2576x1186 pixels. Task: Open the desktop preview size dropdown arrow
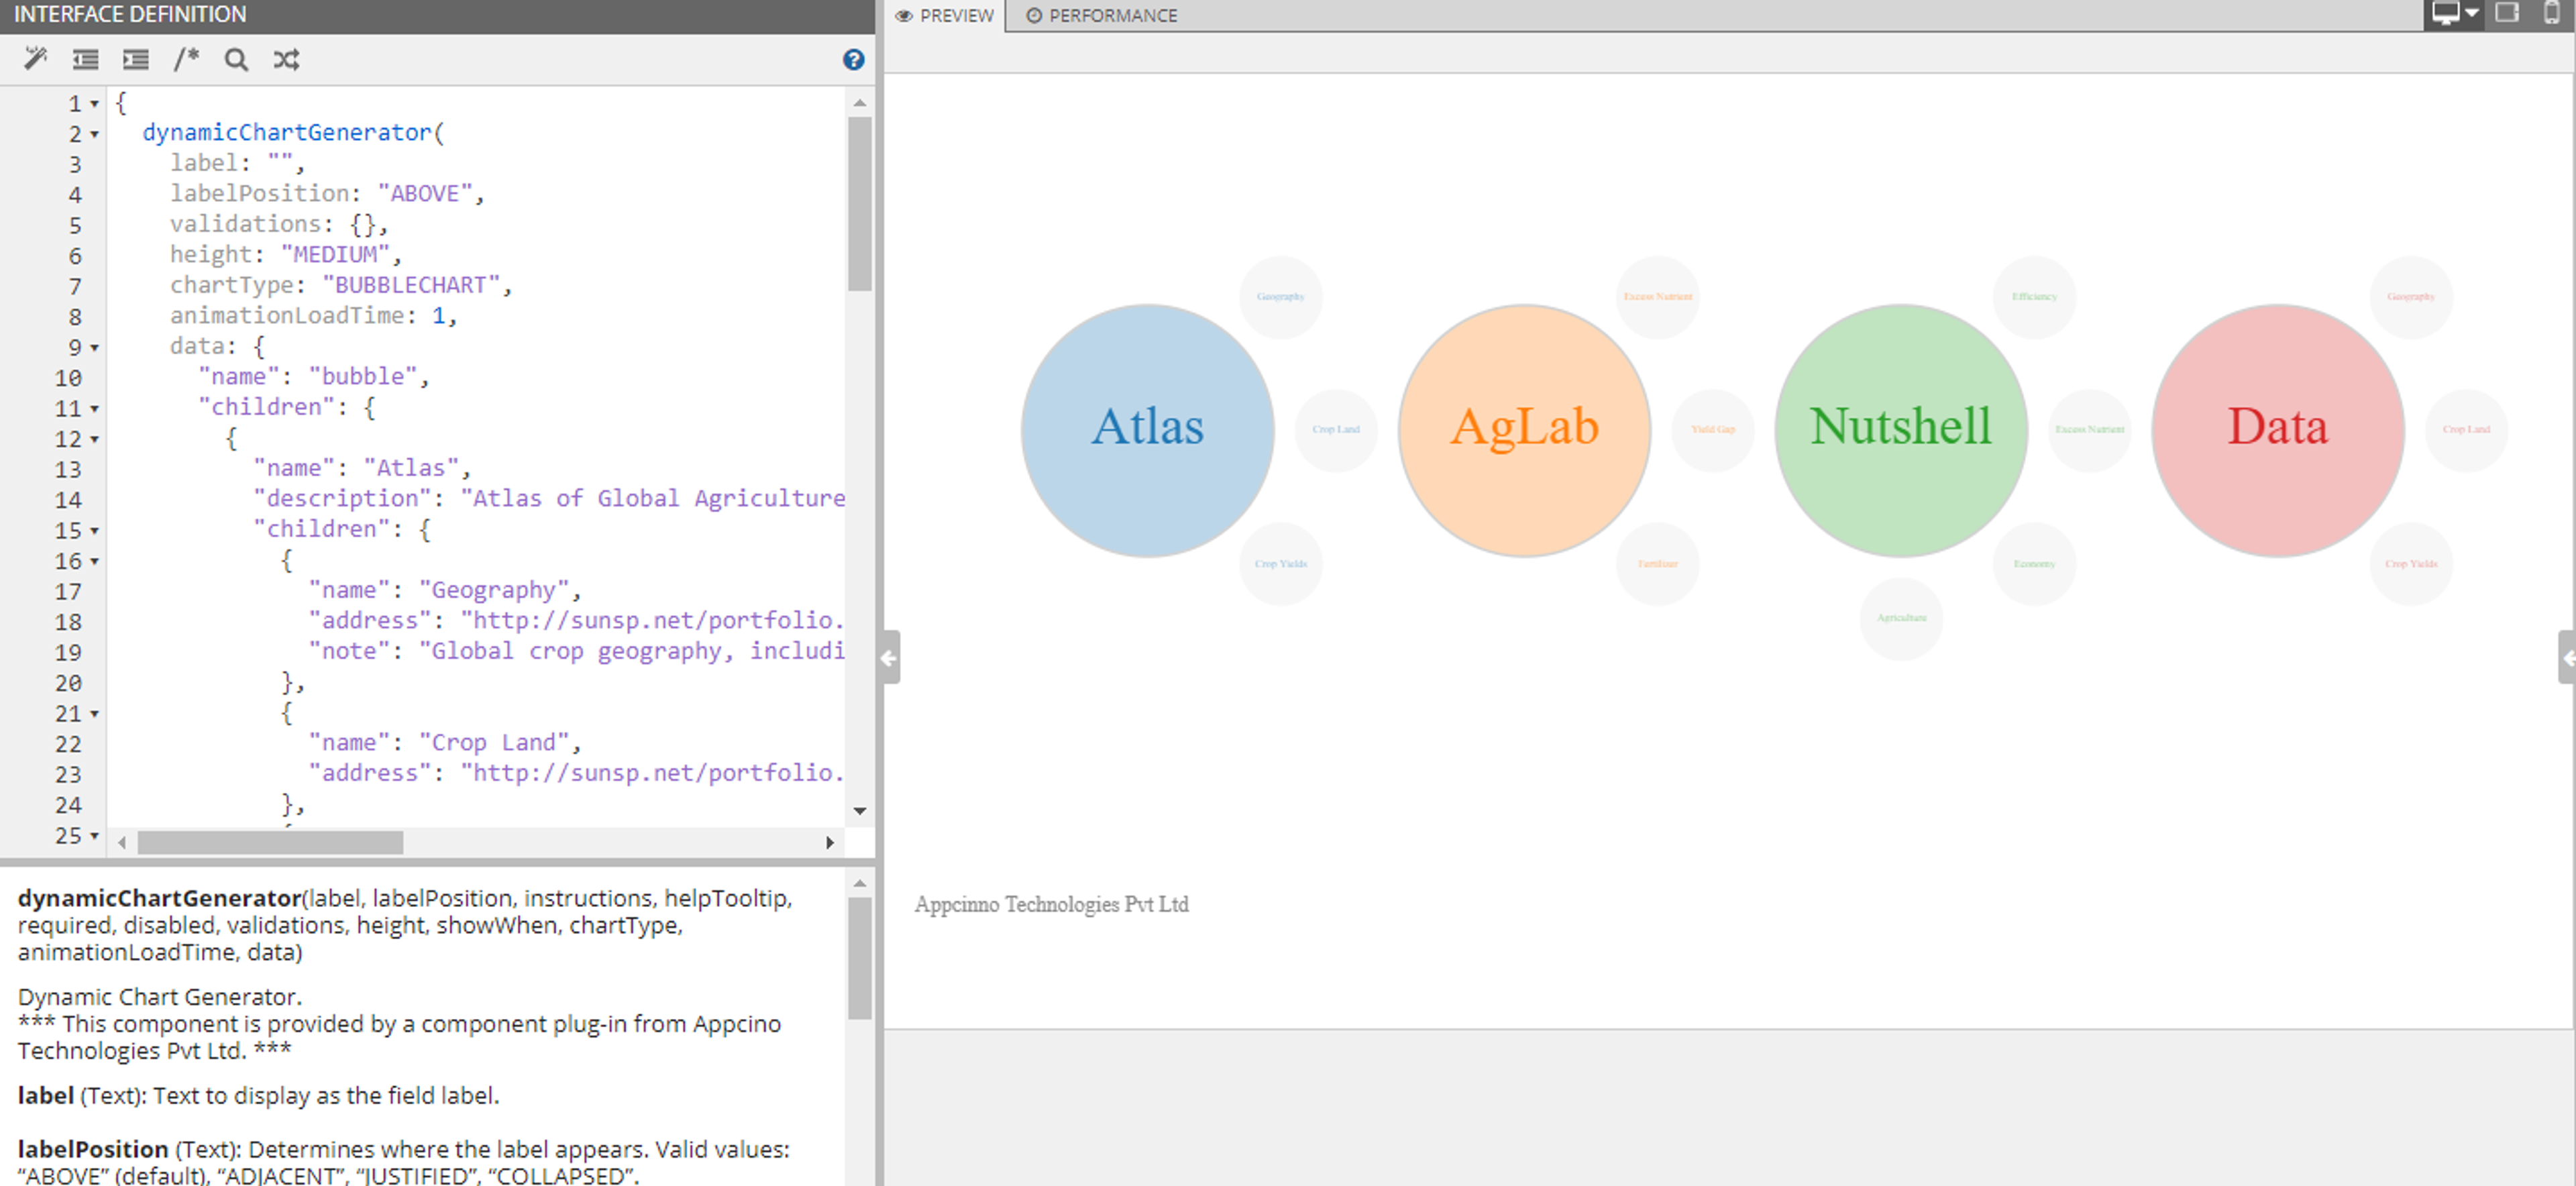[2472, 13]
